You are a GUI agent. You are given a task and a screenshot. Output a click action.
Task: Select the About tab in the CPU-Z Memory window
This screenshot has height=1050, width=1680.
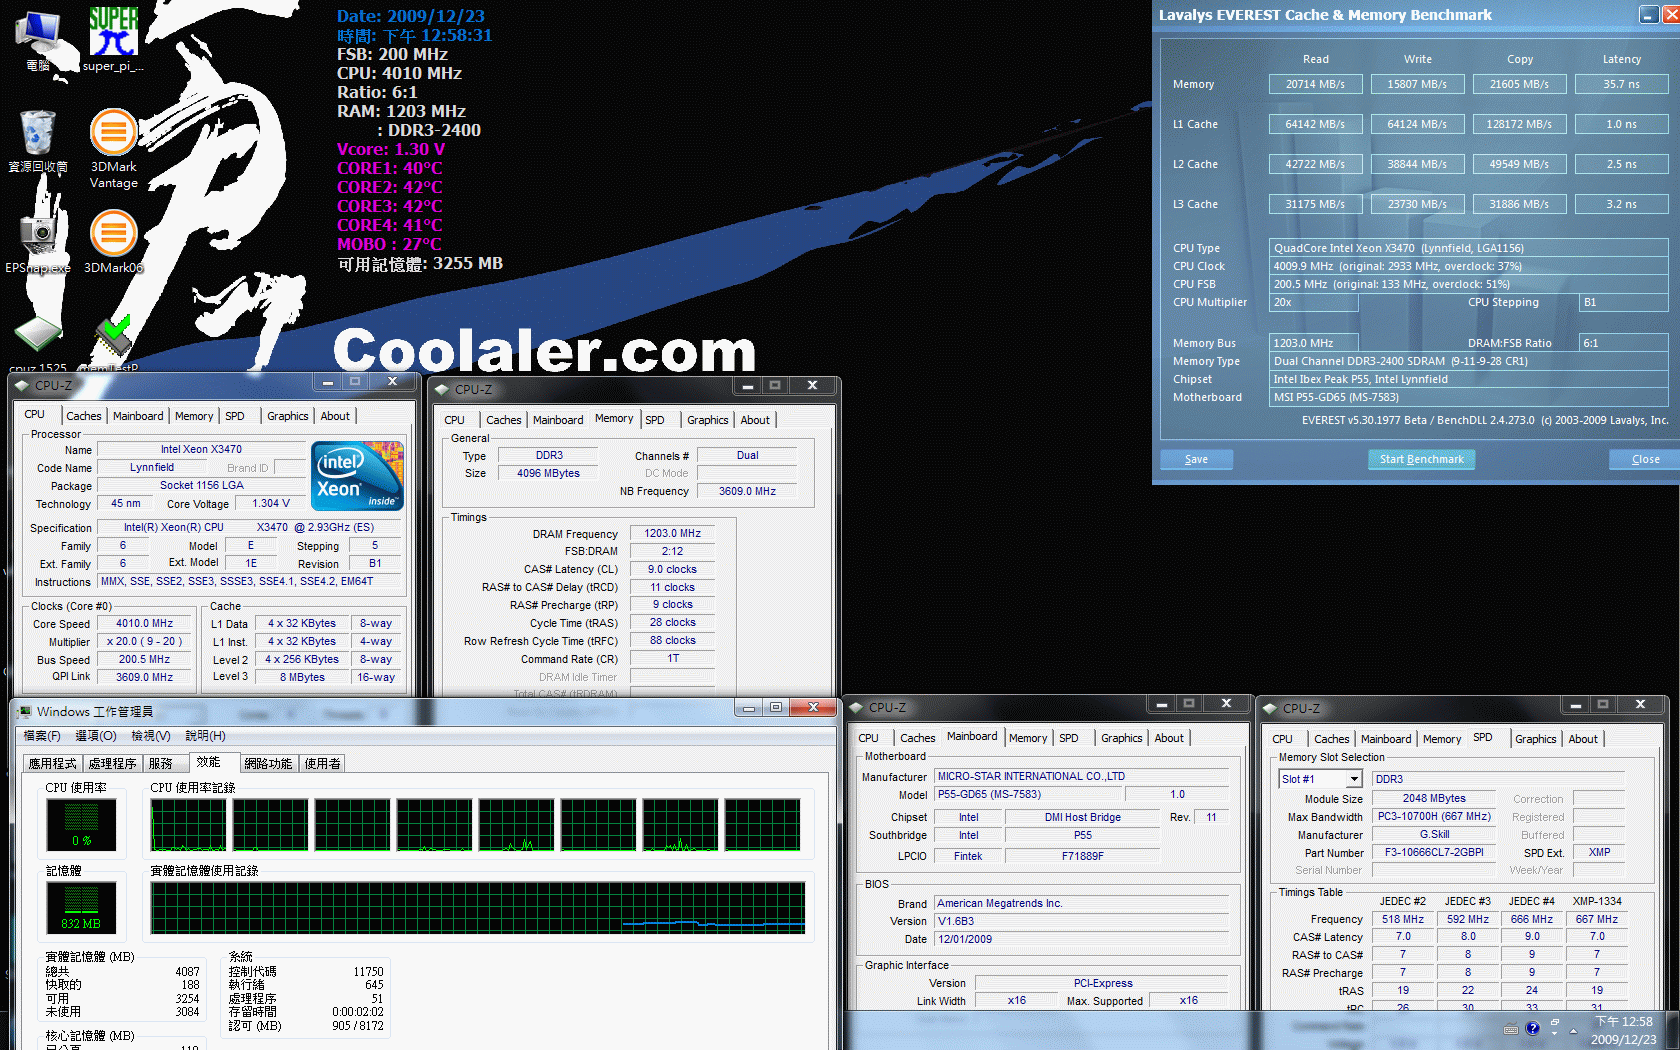(755, 421)
